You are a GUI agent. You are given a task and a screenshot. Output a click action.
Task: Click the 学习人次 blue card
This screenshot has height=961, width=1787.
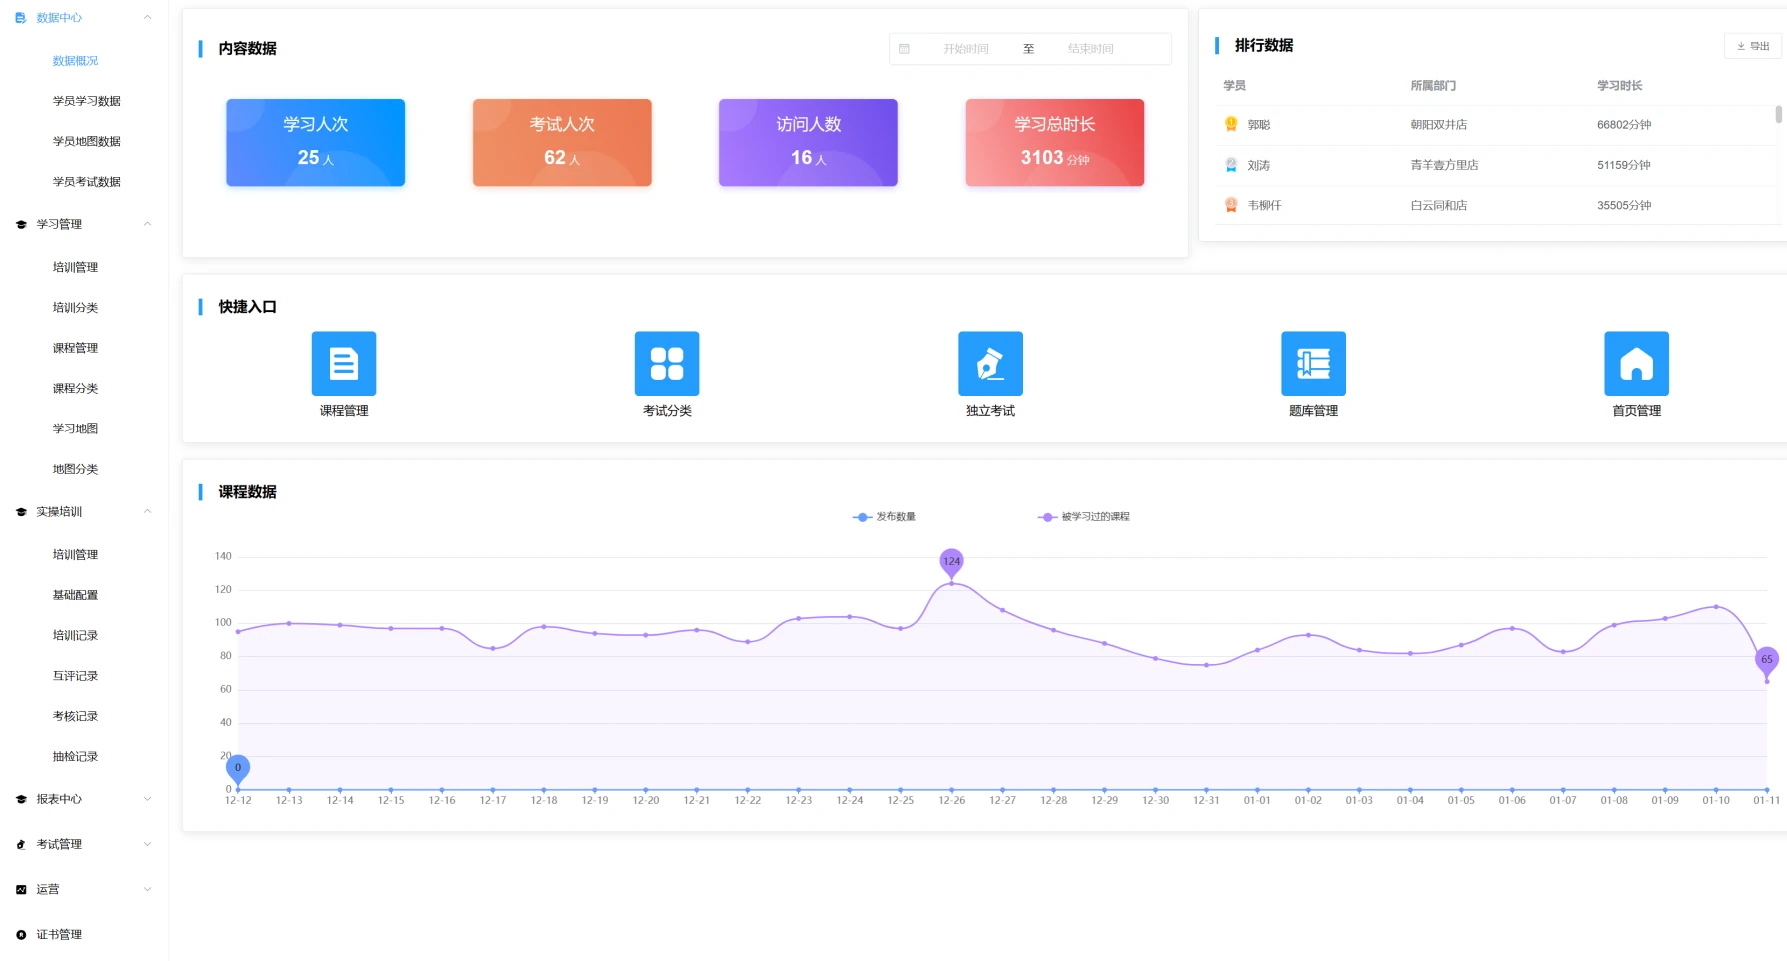coord(315,142)
